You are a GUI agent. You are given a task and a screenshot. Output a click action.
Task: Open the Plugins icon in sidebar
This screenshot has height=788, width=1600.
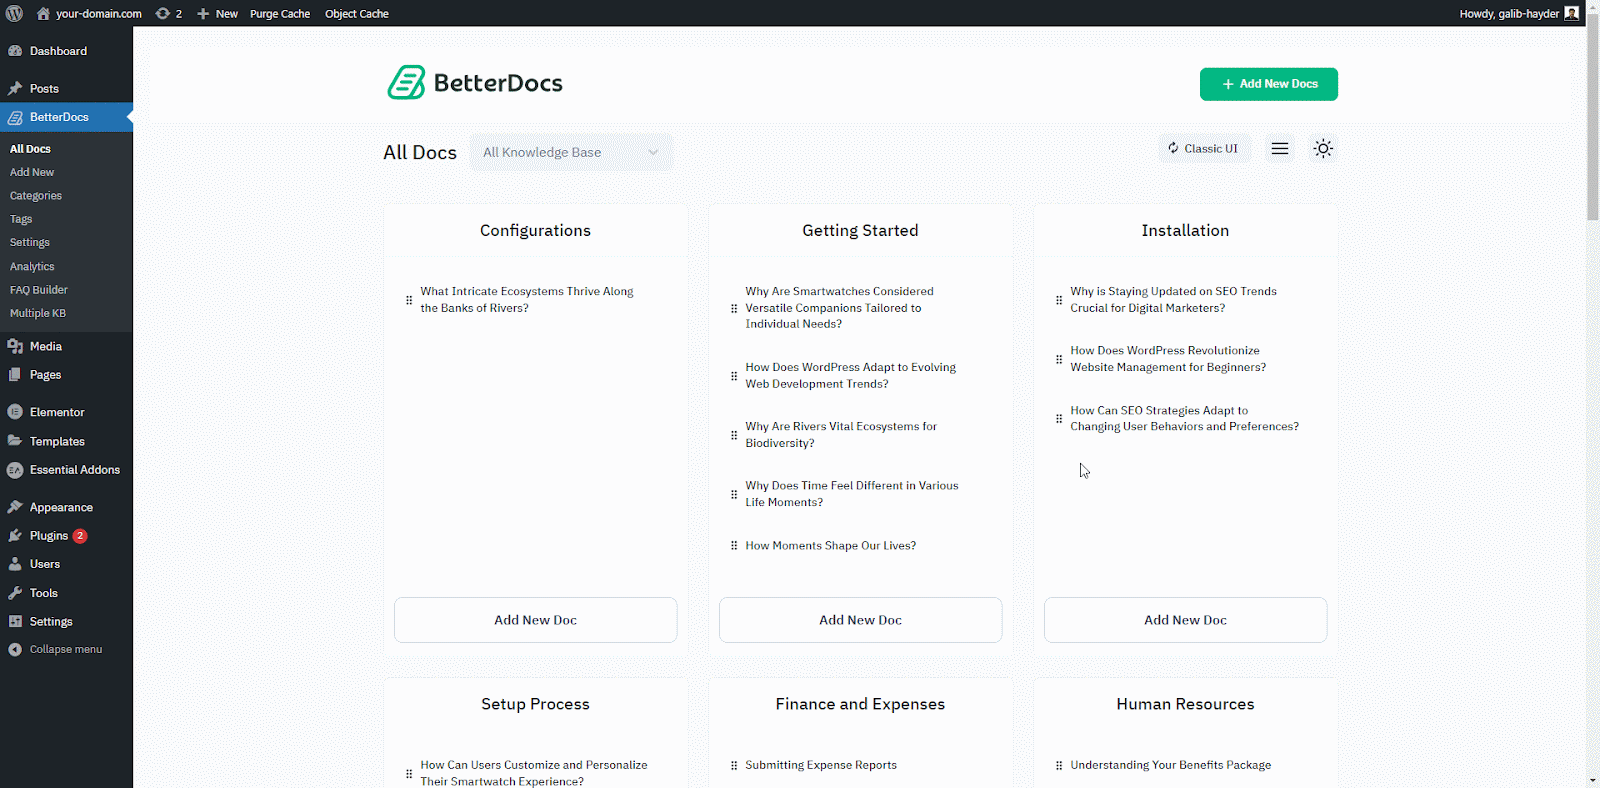coord(15,536)
